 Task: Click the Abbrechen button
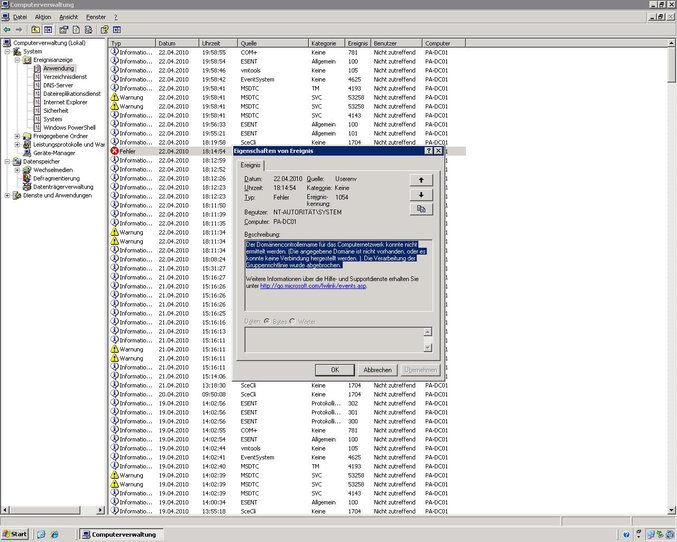377,370
